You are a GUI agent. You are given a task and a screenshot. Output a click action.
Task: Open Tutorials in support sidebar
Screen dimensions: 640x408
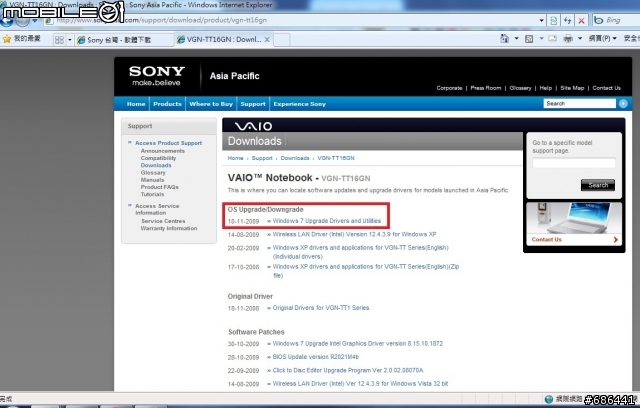[x=152, y=194]
